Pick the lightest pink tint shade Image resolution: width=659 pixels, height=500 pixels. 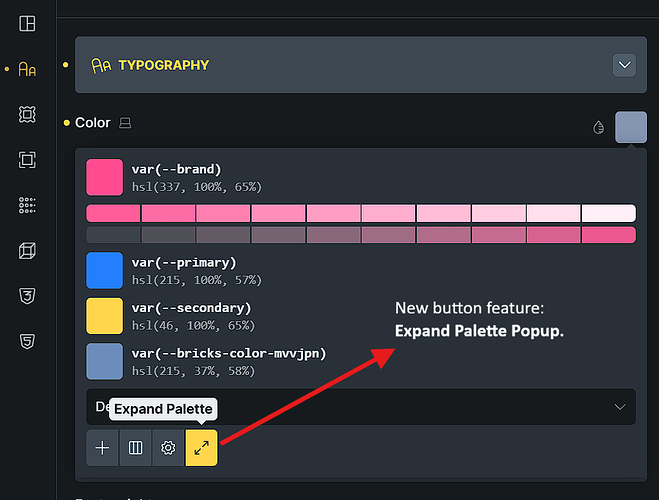tap(608, 213)
